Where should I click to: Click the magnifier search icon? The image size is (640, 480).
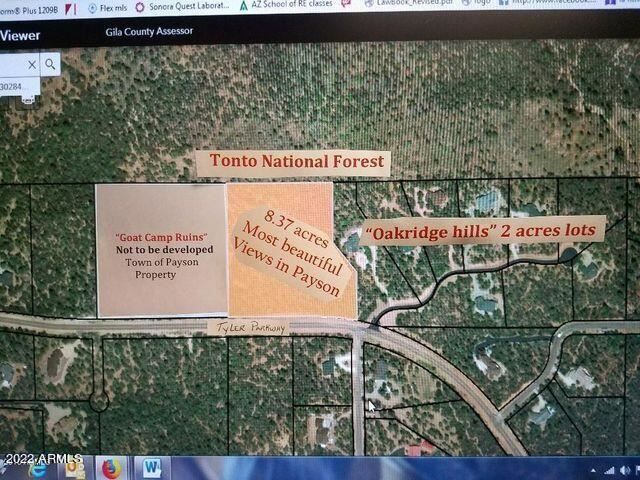(50, 64)
